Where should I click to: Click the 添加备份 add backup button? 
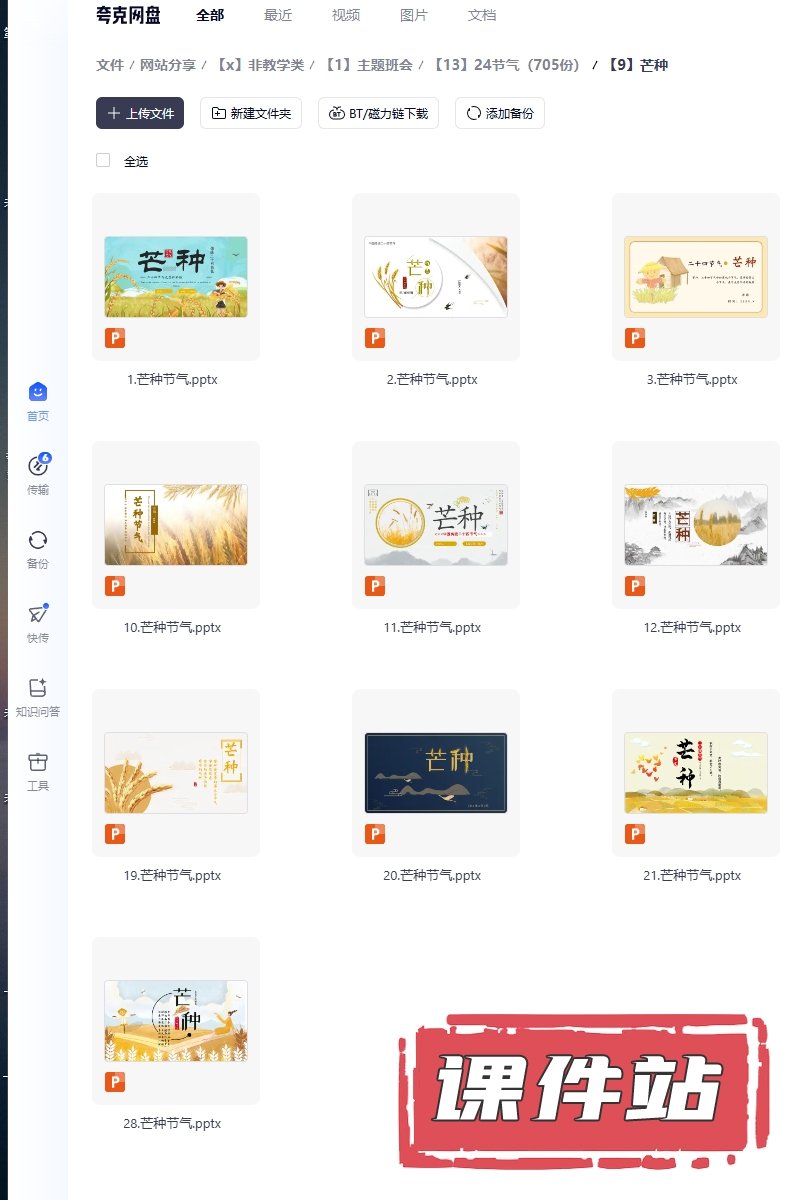point(499,113)
